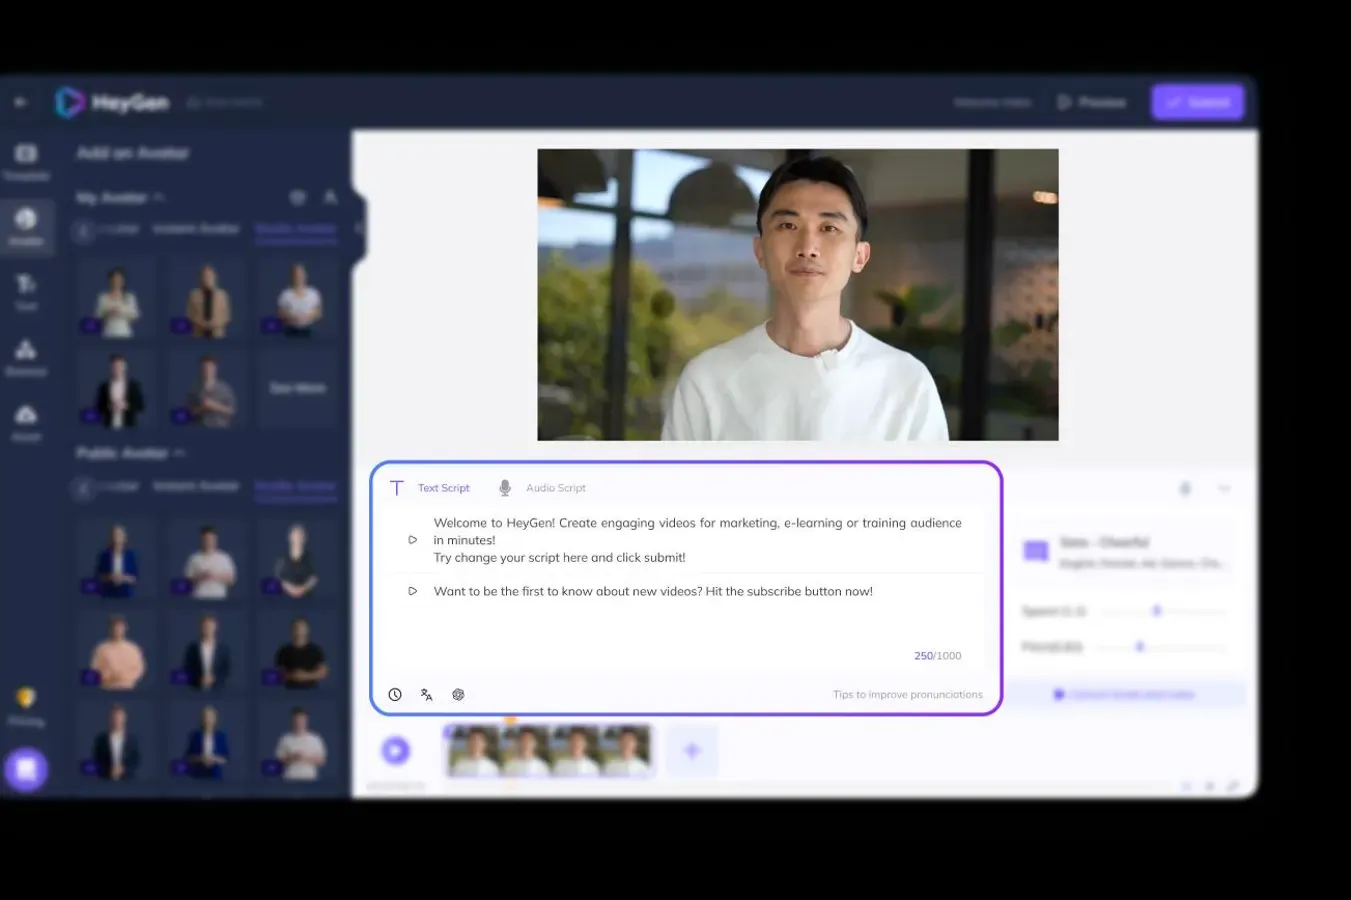Switch to the Text Script tab

(x=443, y=487)
